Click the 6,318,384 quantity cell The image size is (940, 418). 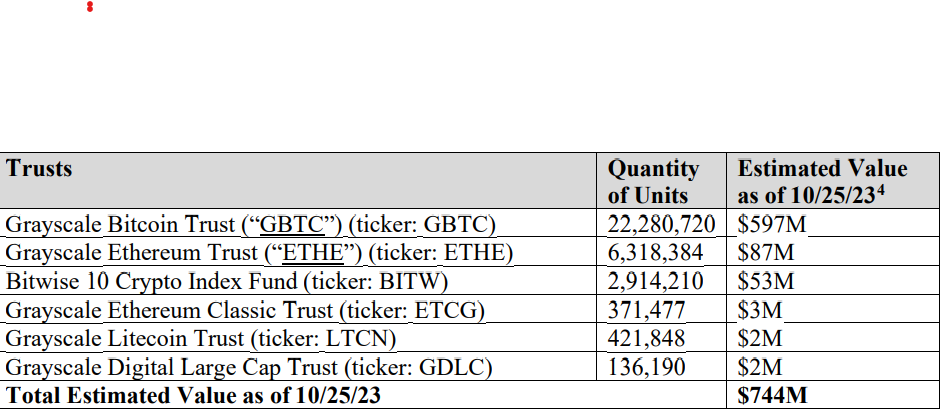(659, 253)
